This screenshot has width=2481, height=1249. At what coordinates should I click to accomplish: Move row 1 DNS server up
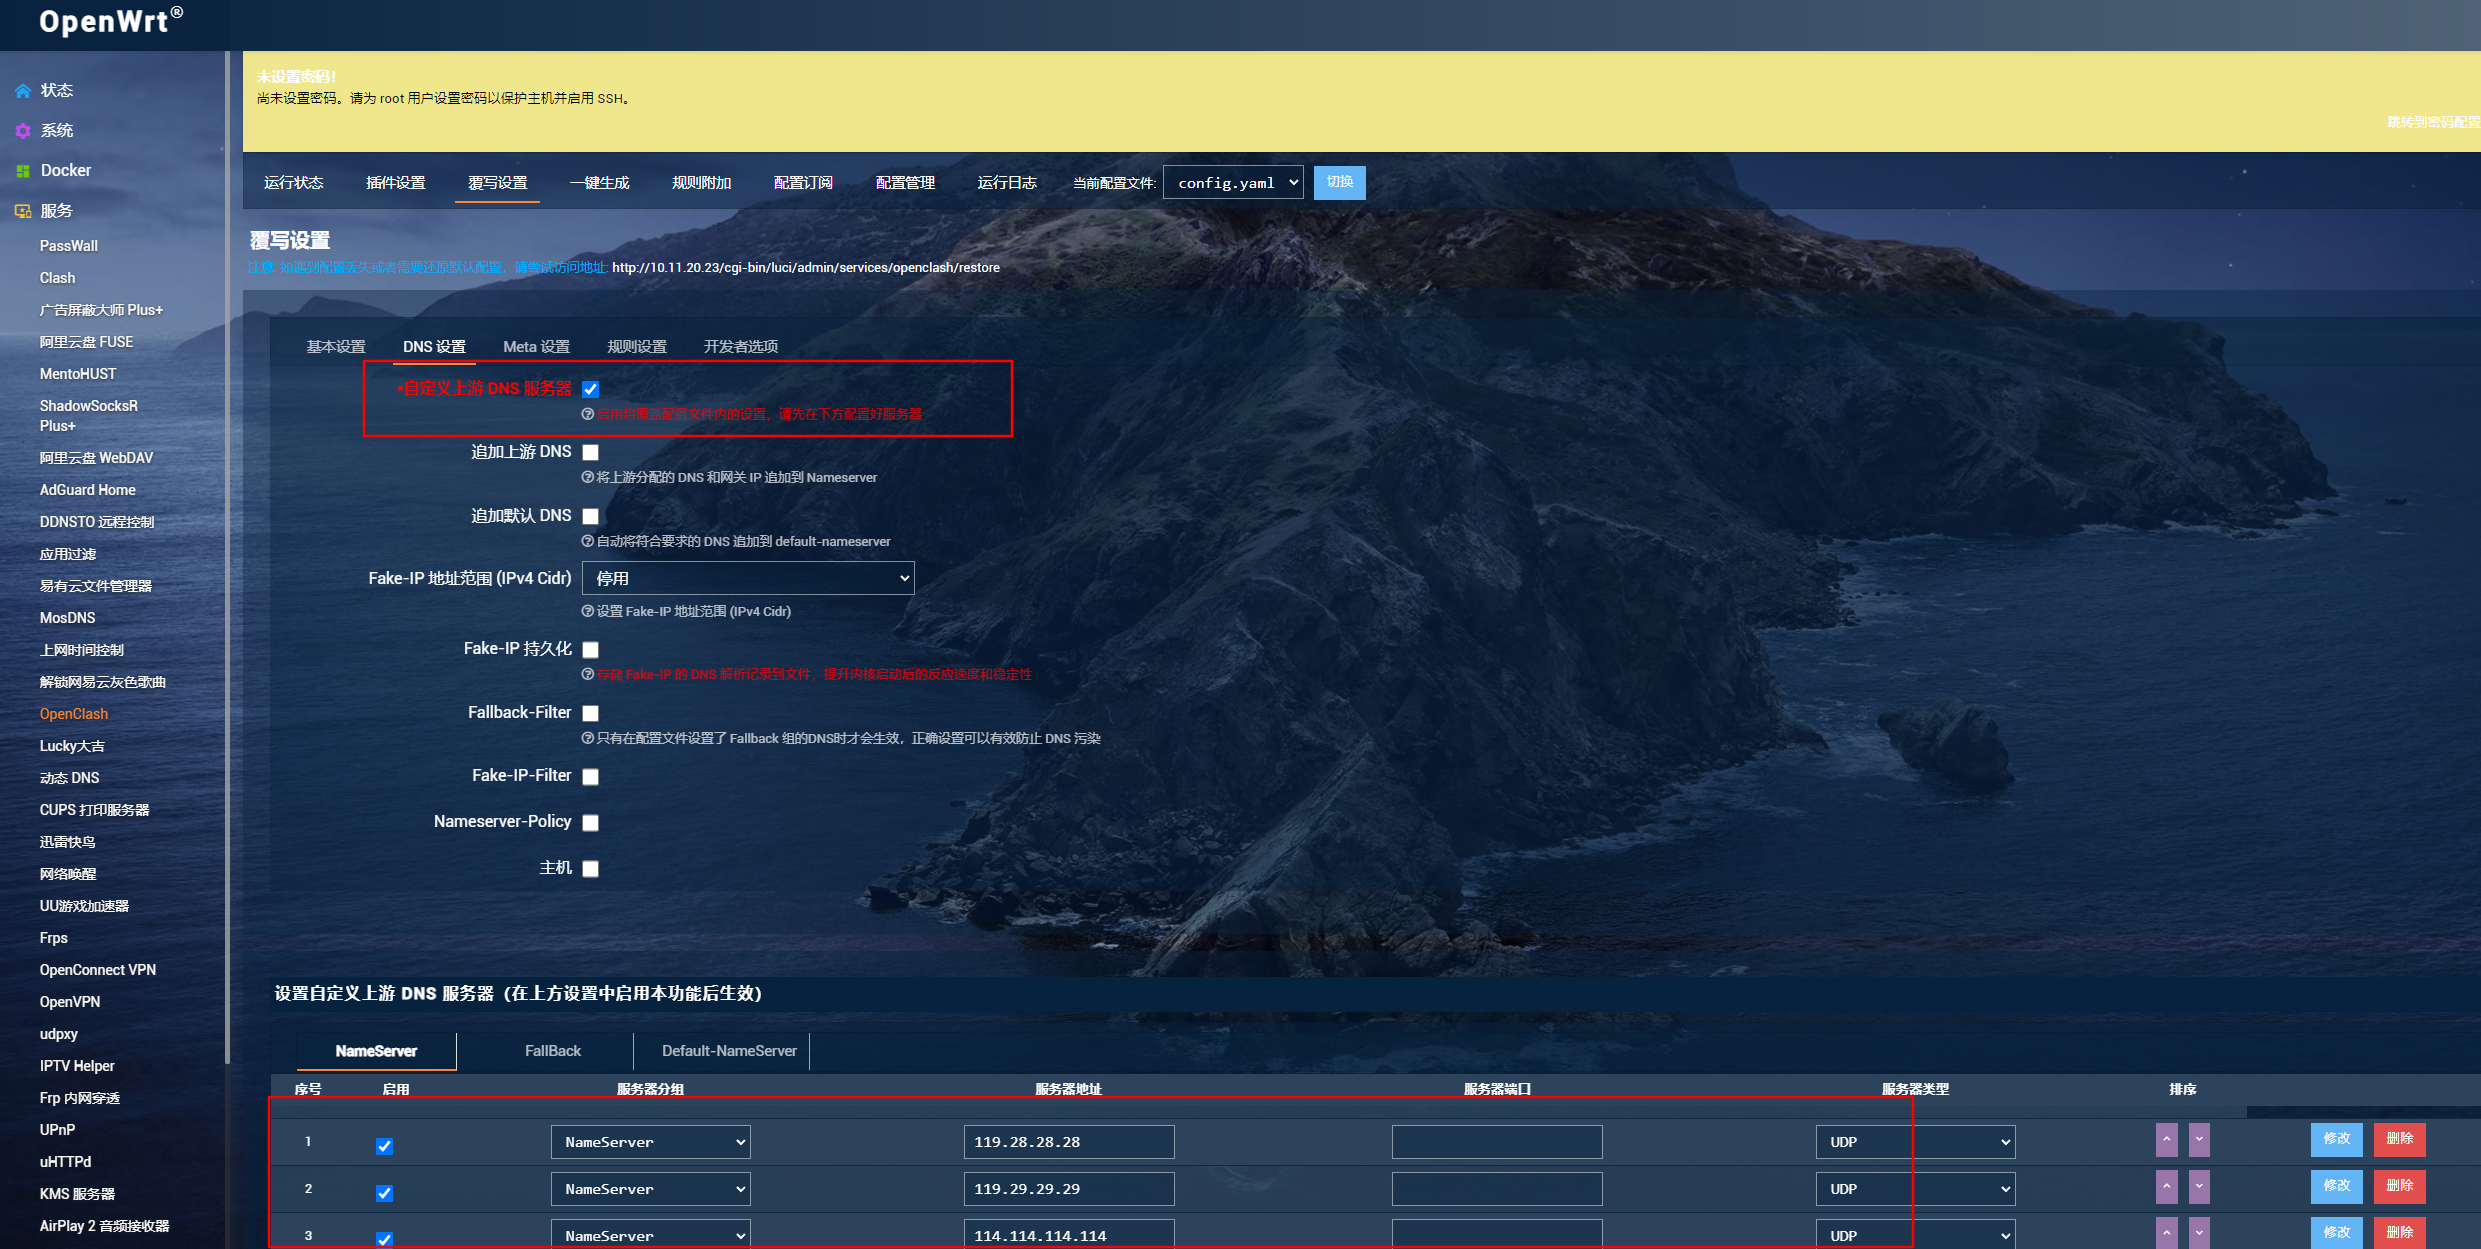pos(2166,1140)
